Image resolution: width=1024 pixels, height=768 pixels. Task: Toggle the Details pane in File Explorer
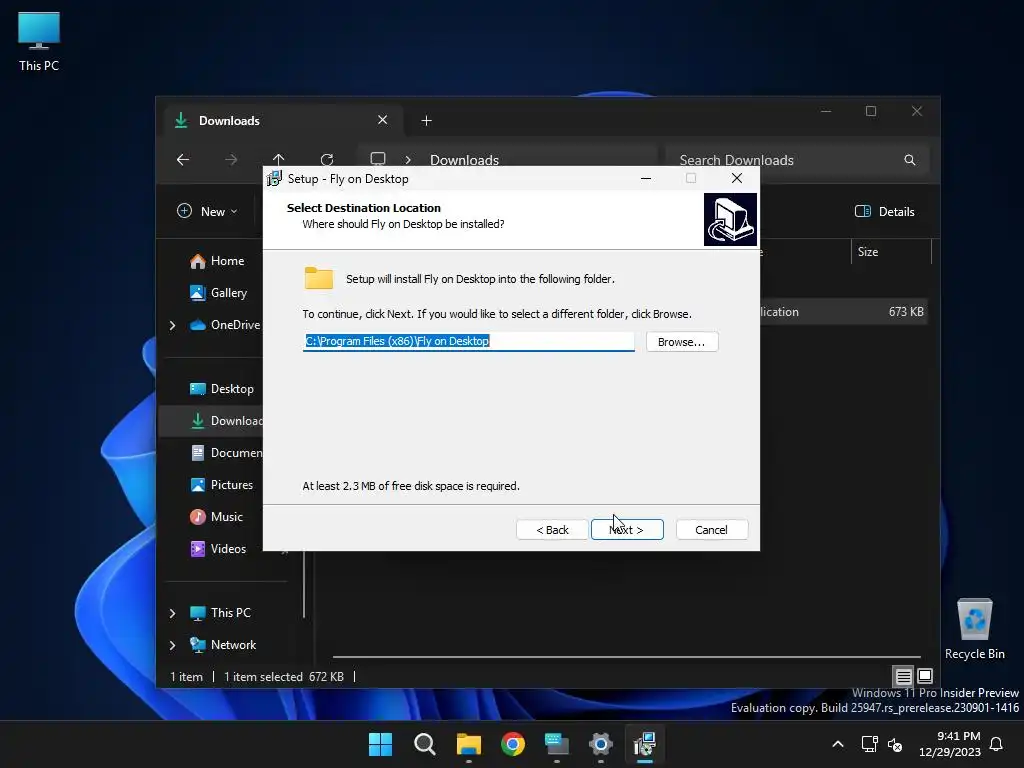pyautogui.click(x=885, y=211)
